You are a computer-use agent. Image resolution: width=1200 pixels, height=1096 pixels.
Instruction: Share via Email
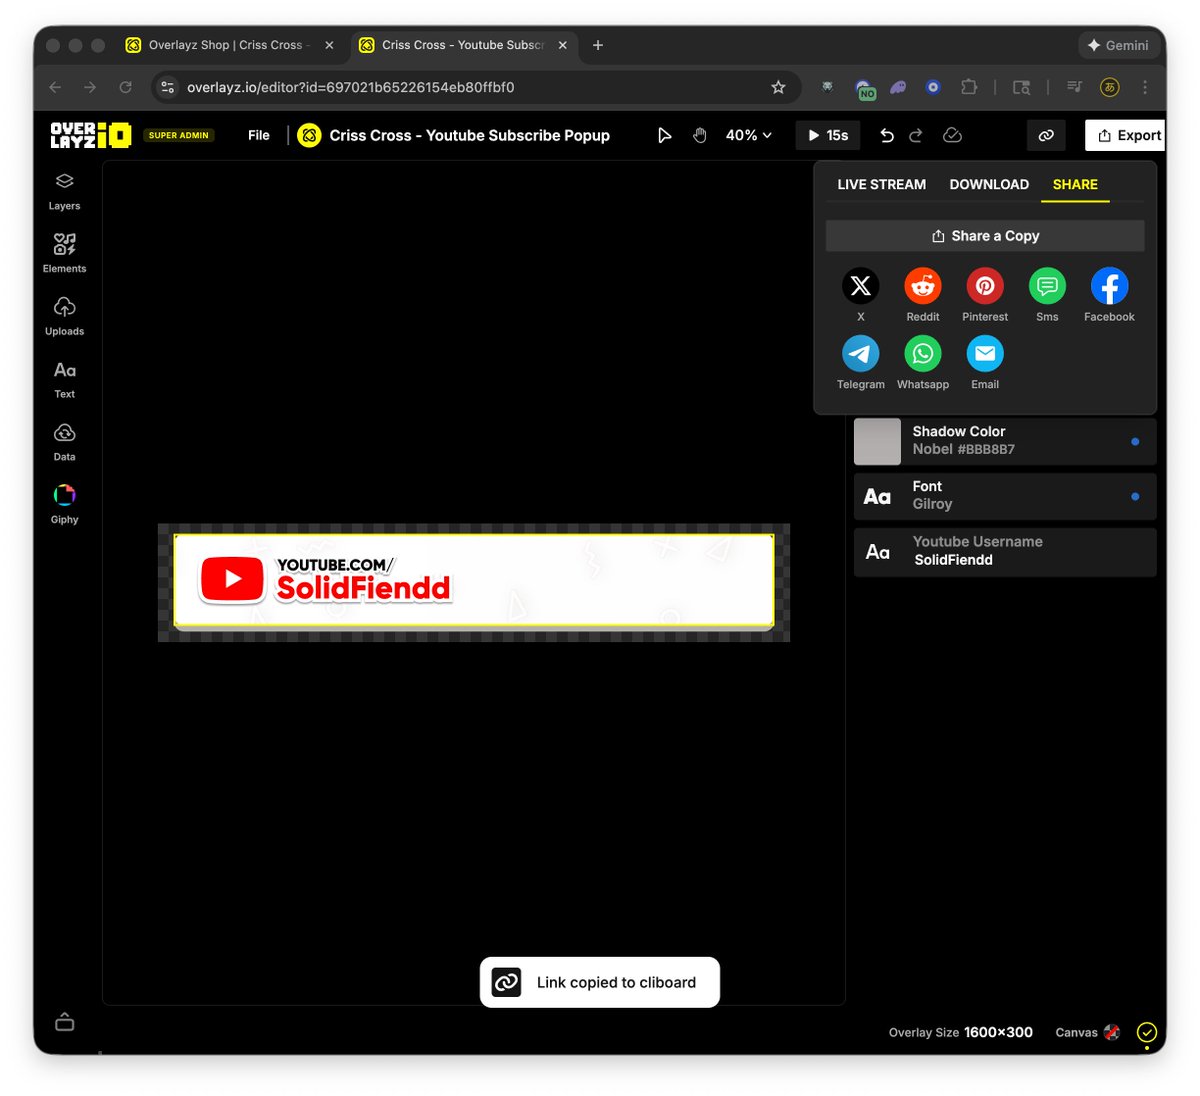[985, 353]
